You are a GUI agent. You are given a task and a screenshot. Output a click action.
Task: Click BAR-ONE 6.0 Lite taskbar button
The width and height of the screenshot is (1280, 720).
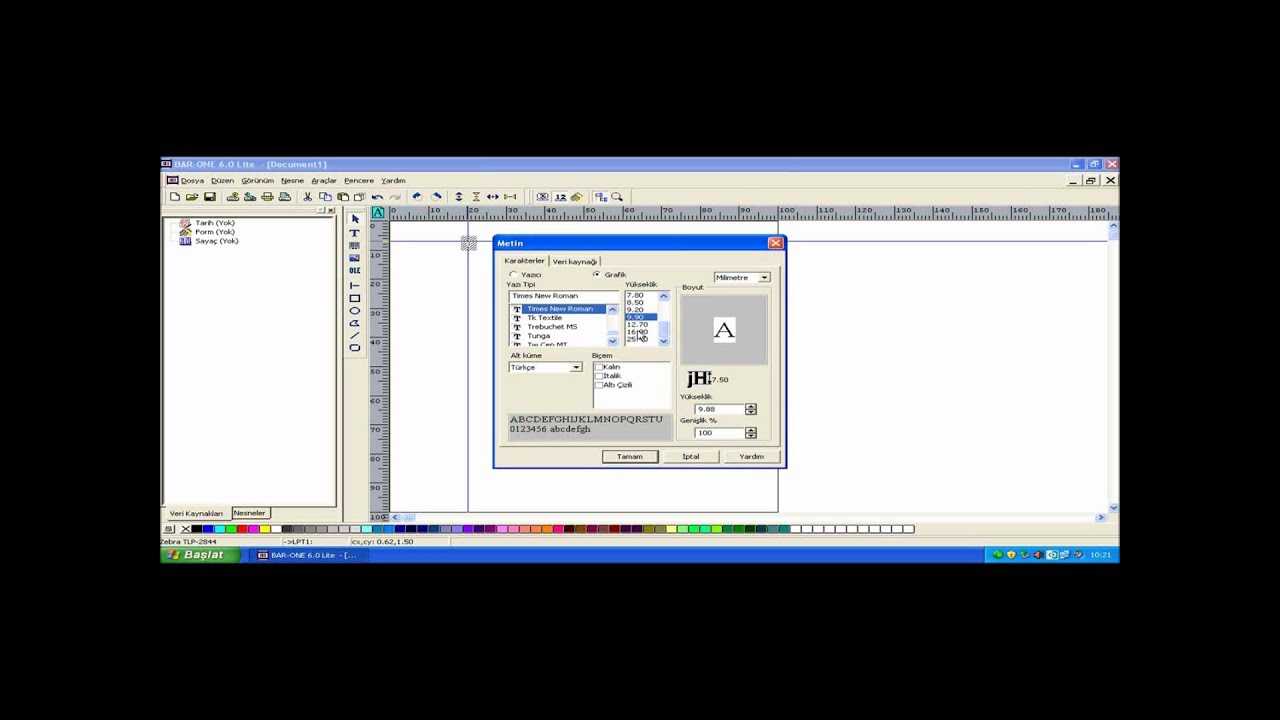(x=307, y=554)
